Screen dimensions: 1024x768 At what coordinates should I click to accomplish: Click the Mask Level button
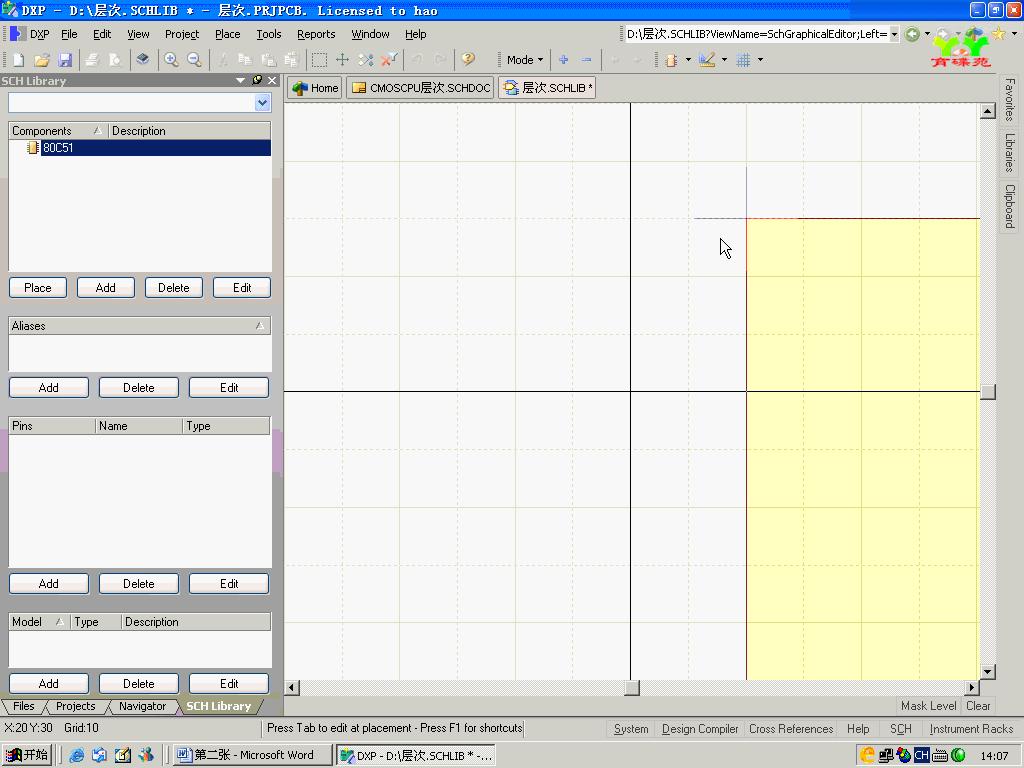tap(929, 706)
